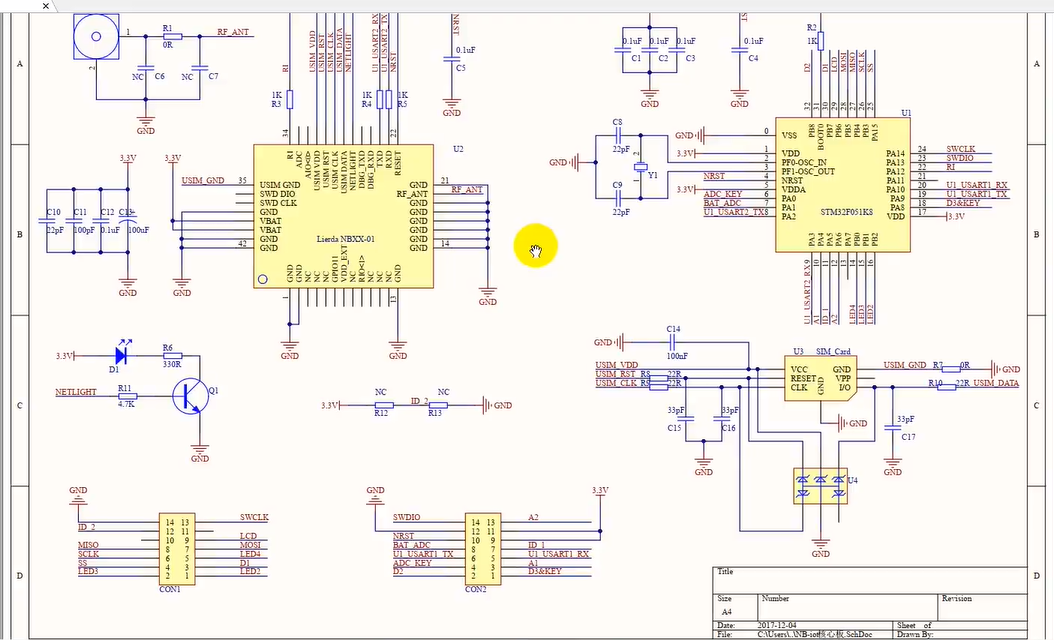1054x640 pixels.
Task: Click the MISO label on CON1
Action: tap(88, 545)
